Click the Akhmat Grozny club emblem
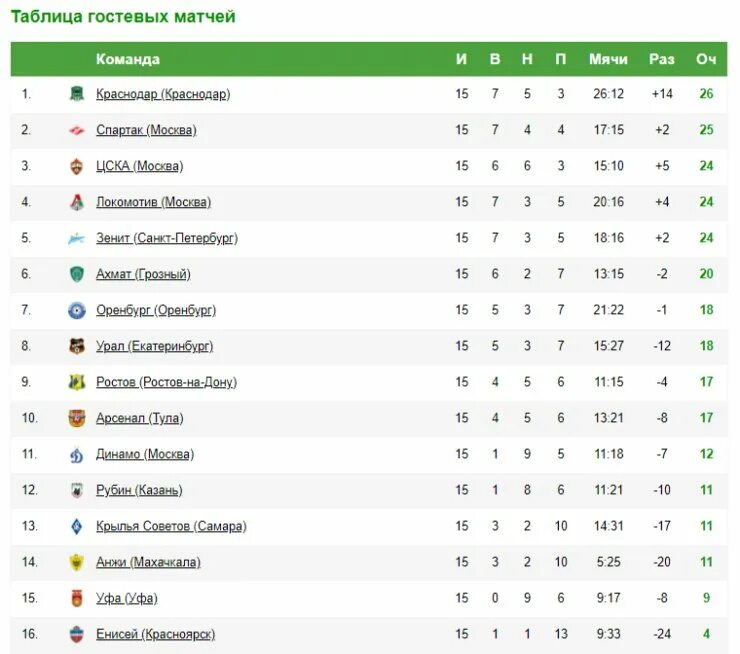740x654 pixels. tap(77, 274)
